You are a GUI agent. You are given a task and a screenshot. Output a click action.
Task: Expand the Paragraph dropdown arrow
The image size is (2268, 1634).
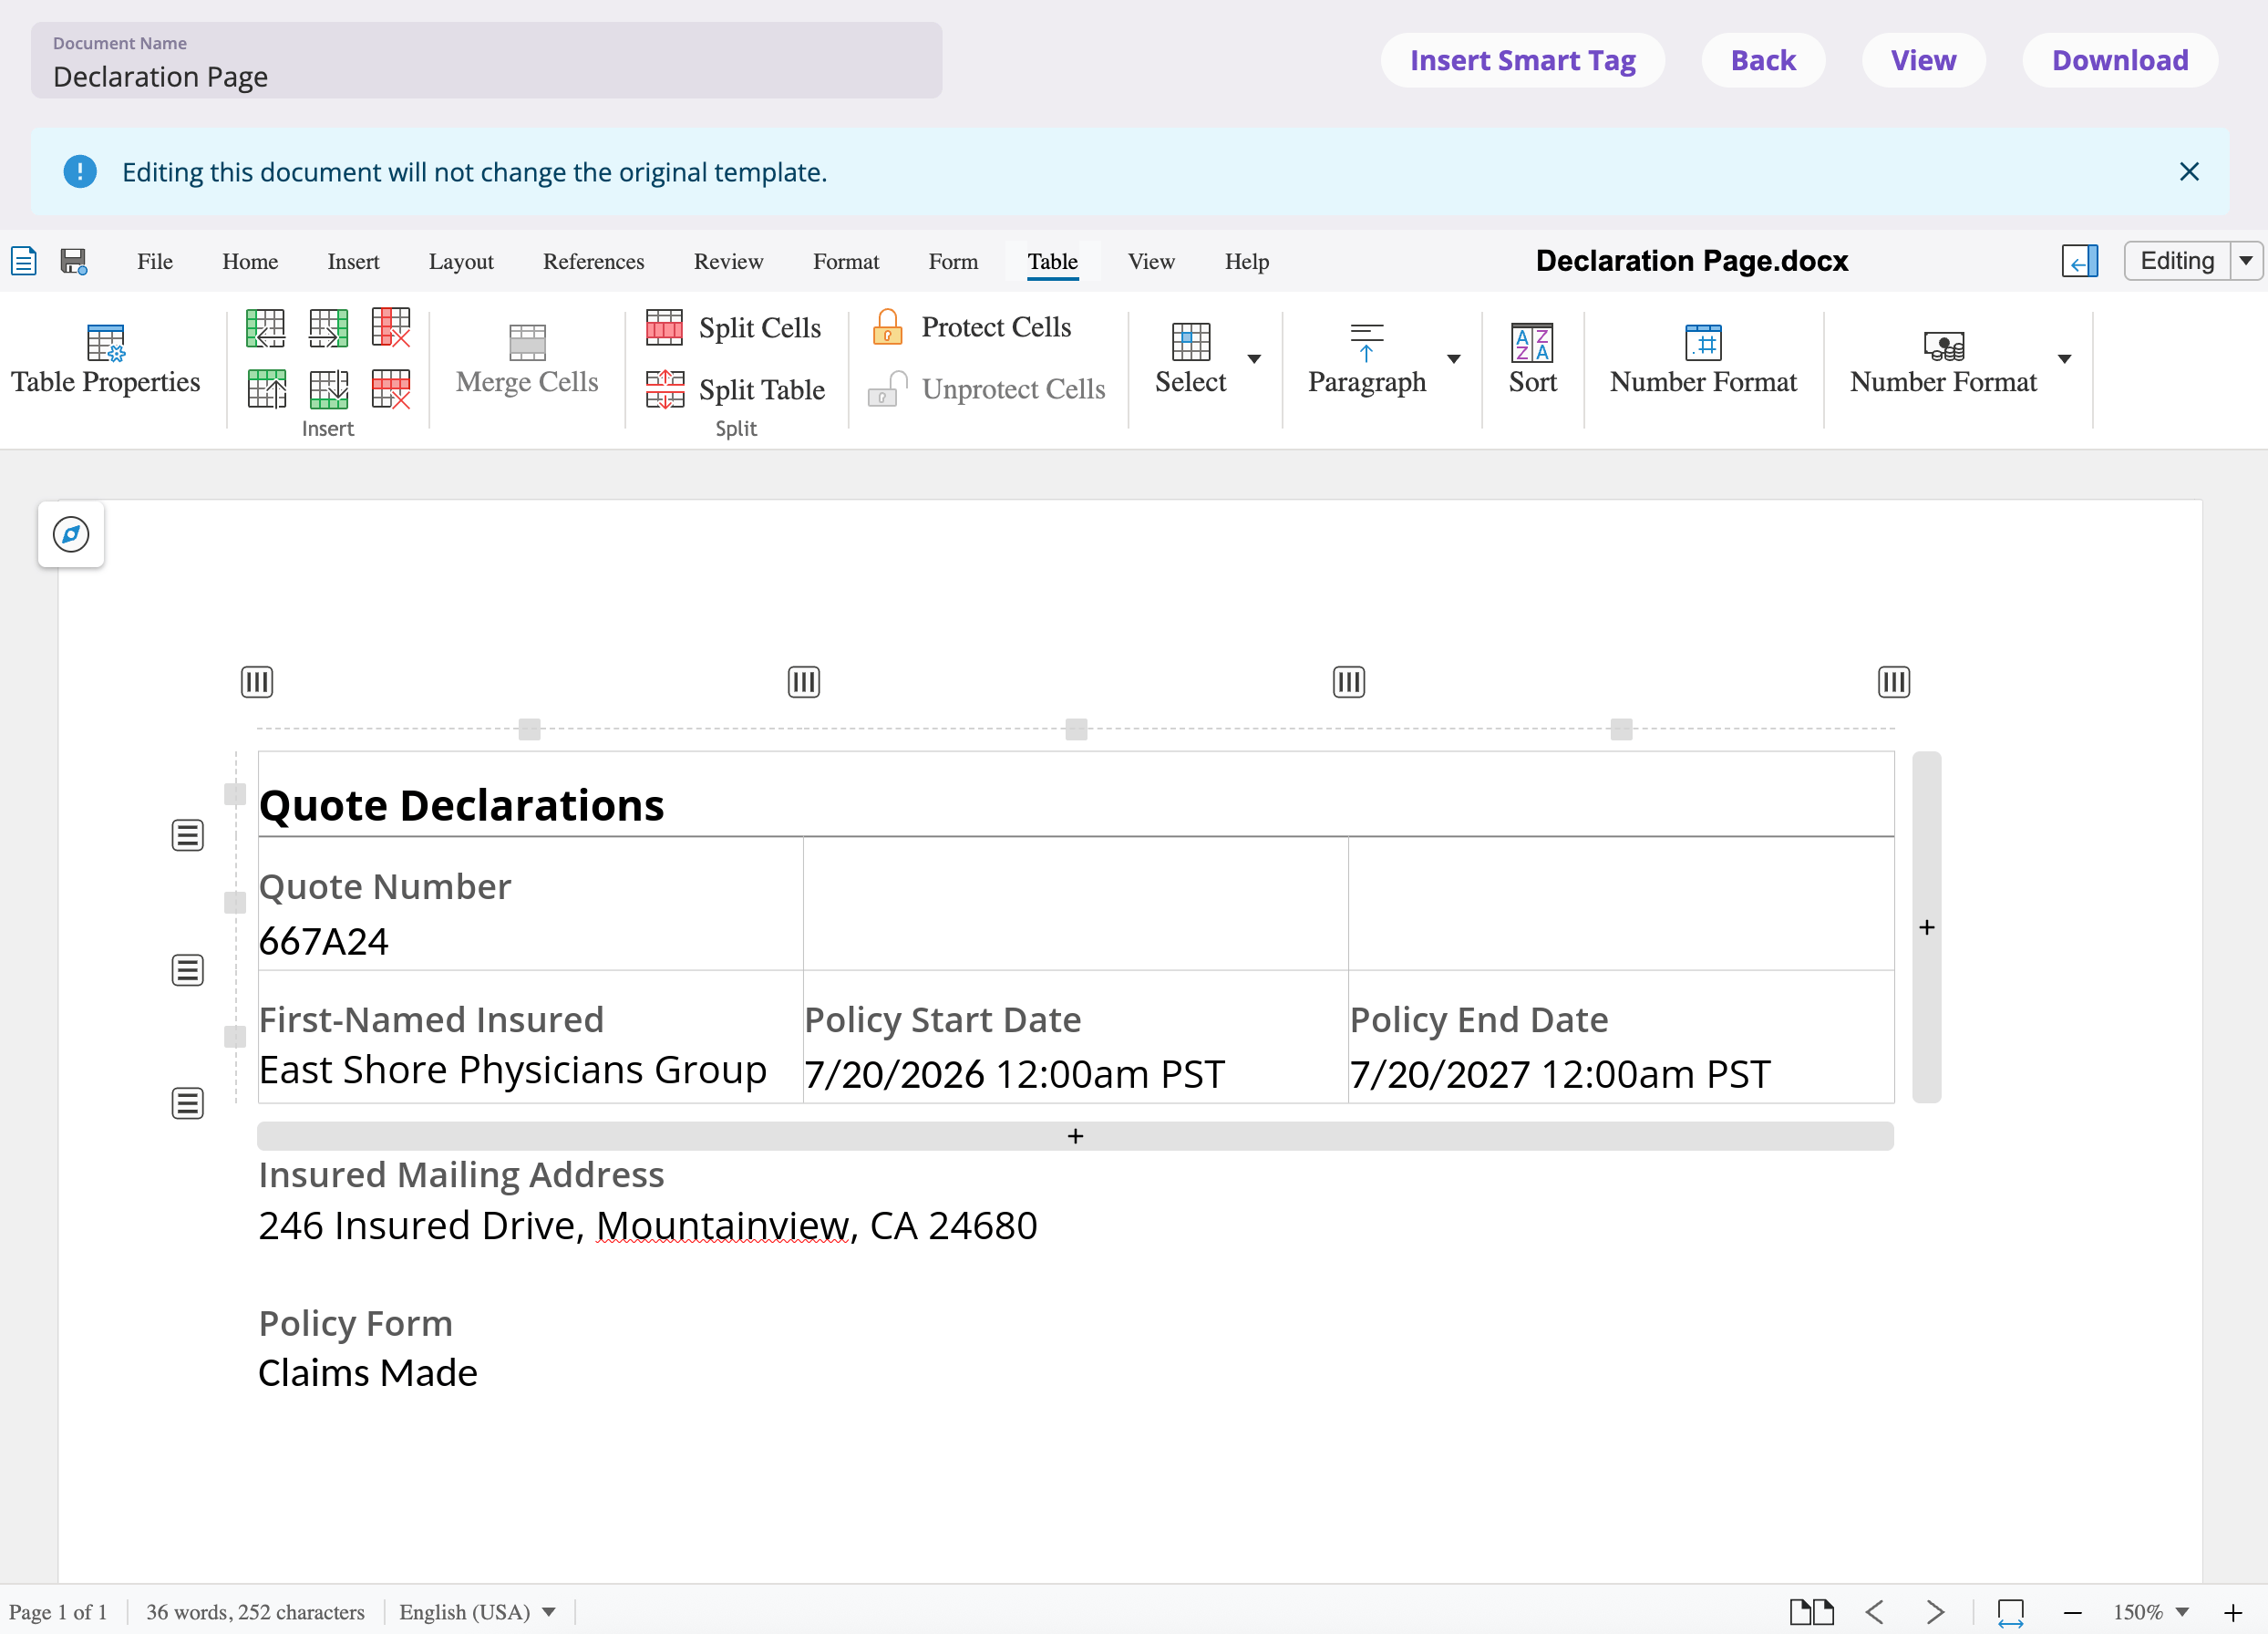pyautogui.click(x=1454, y=359)
